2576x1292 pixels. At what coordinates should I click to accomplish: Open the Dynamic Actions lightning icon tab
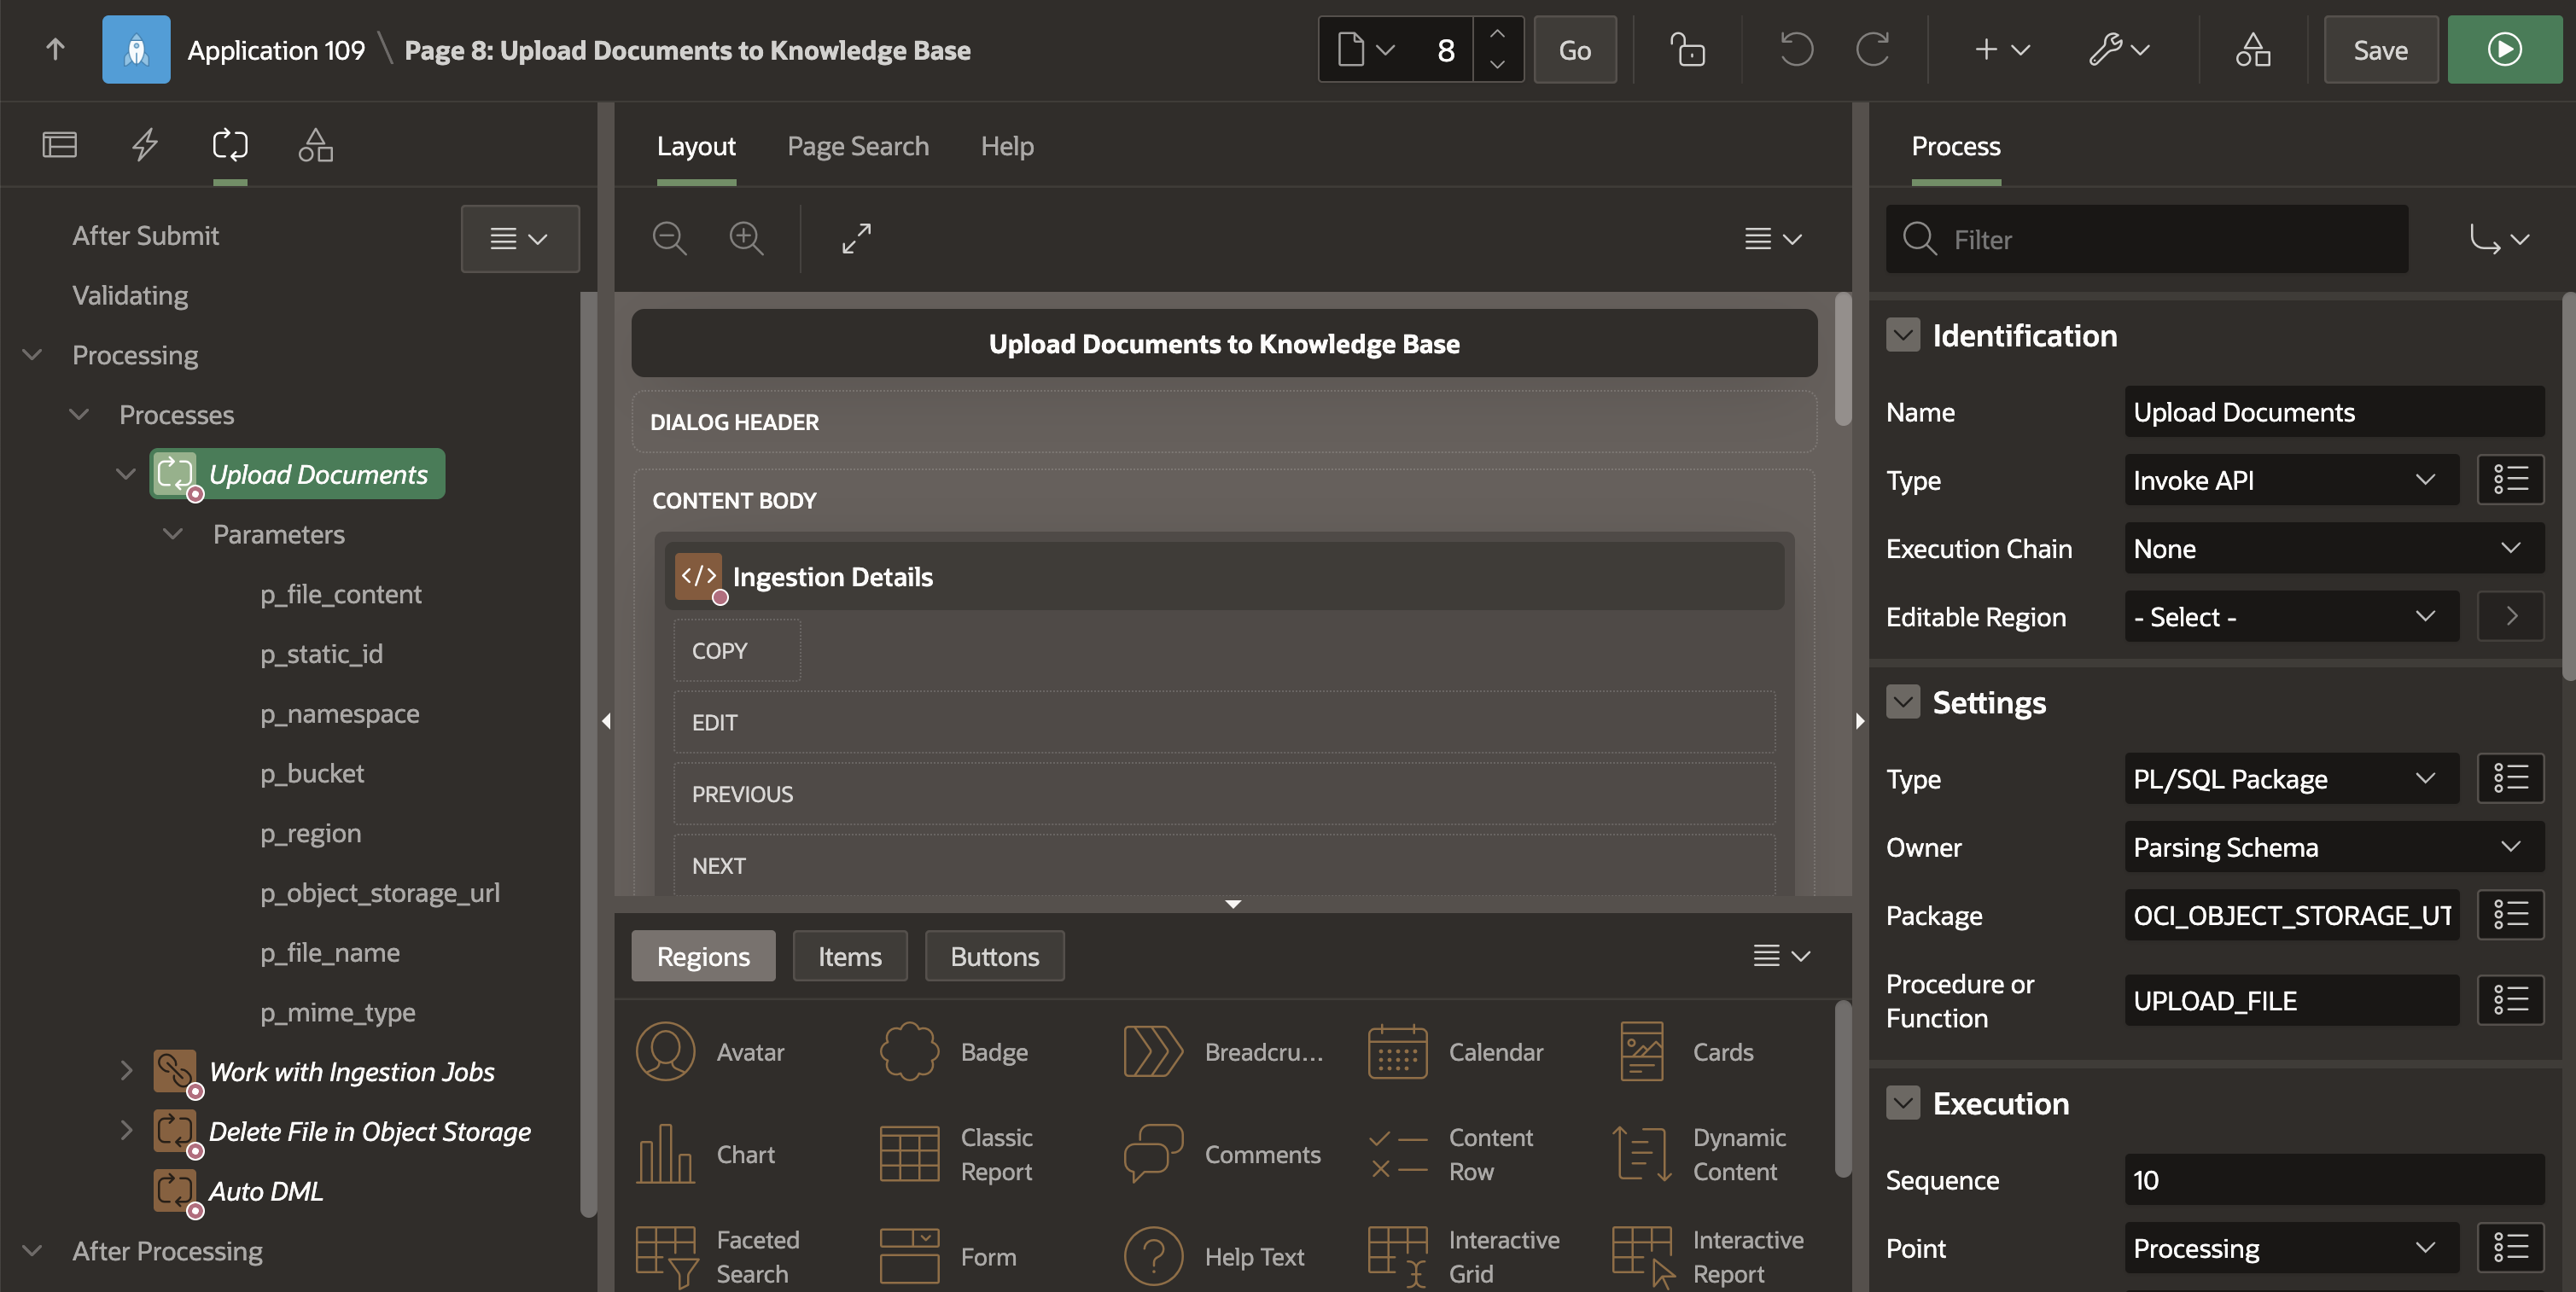[x=145, y=146]
